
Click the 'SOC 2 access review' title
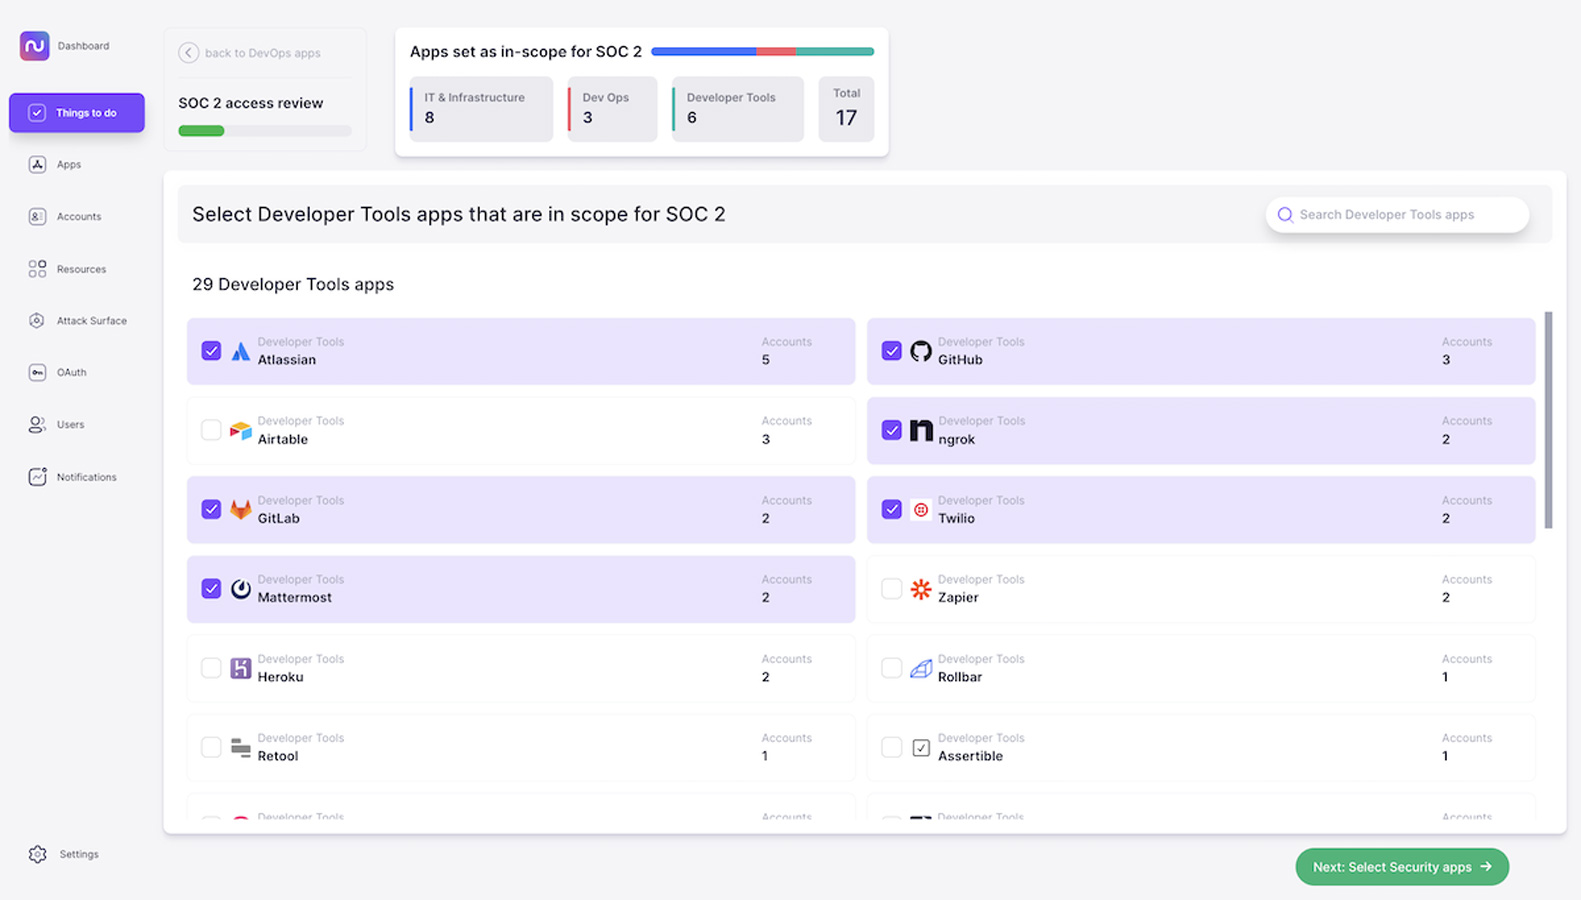point(251,103)
